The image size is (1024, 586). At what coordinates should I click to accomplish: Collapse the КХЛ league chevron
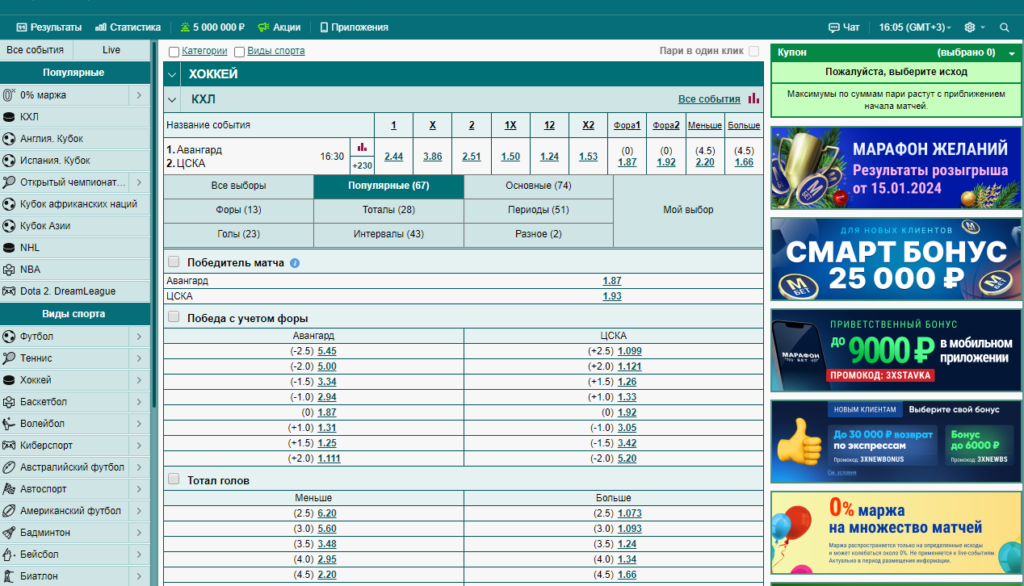click(172, 100)
